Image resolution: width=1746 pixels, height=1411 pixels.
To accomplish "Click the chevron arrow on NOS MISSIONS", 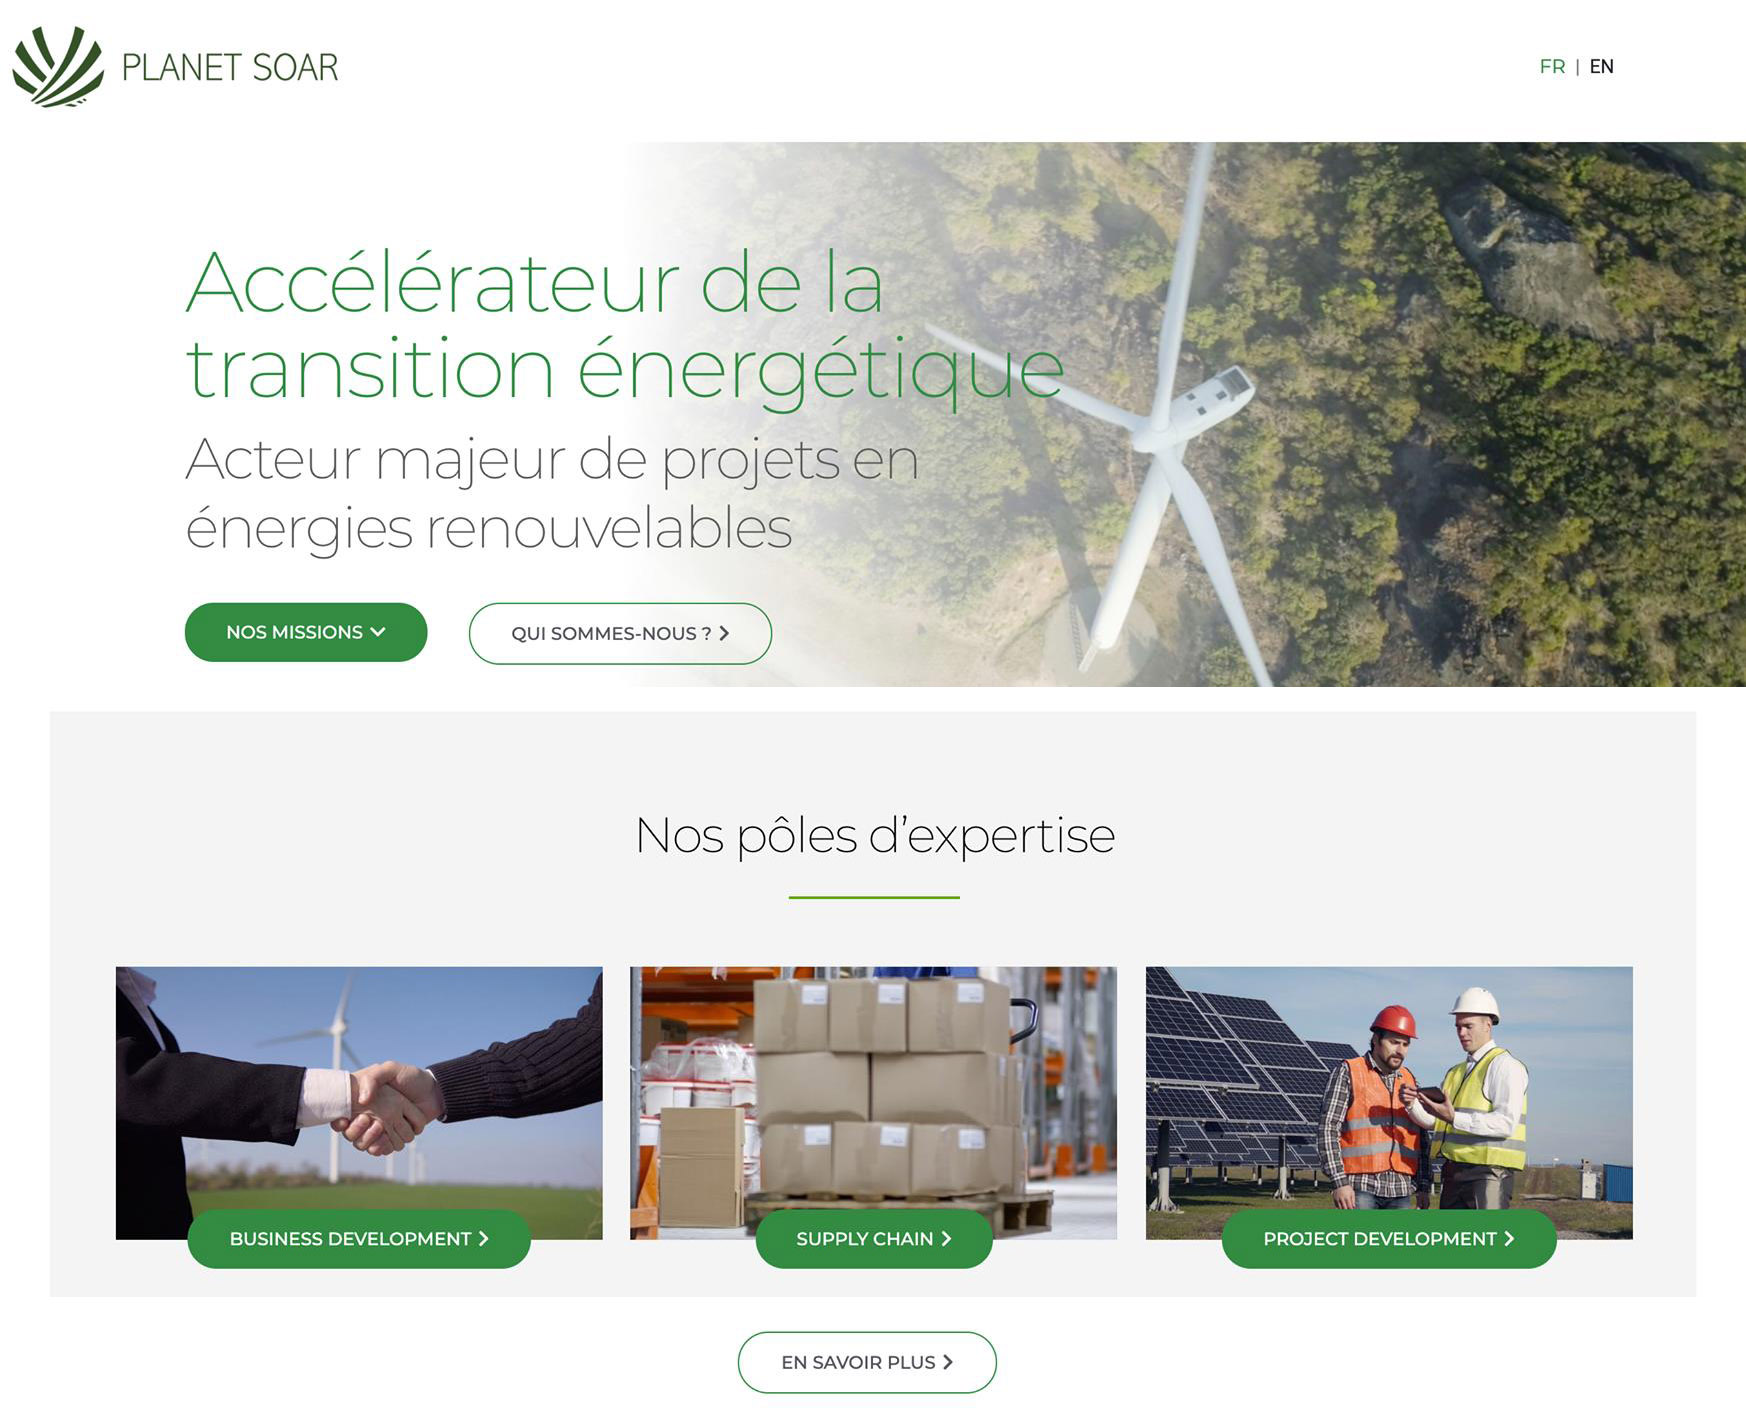I will point(378,632).
